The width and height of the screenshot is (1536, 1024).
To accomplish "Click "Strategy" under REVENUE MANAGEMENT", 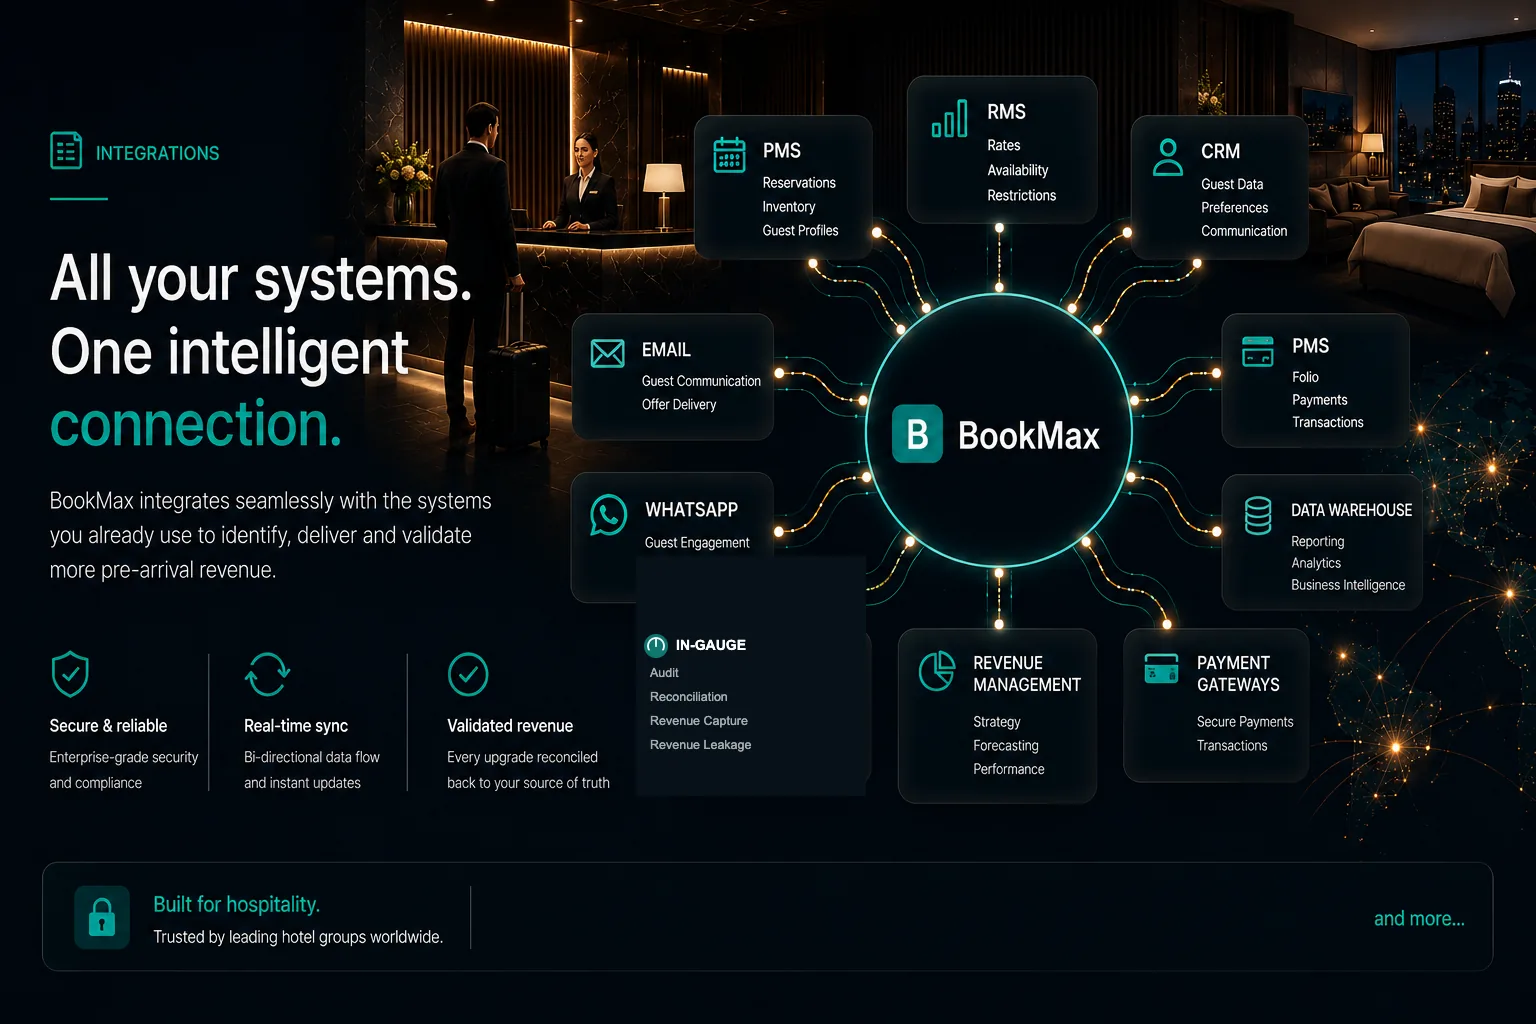I will pos(997,722).
